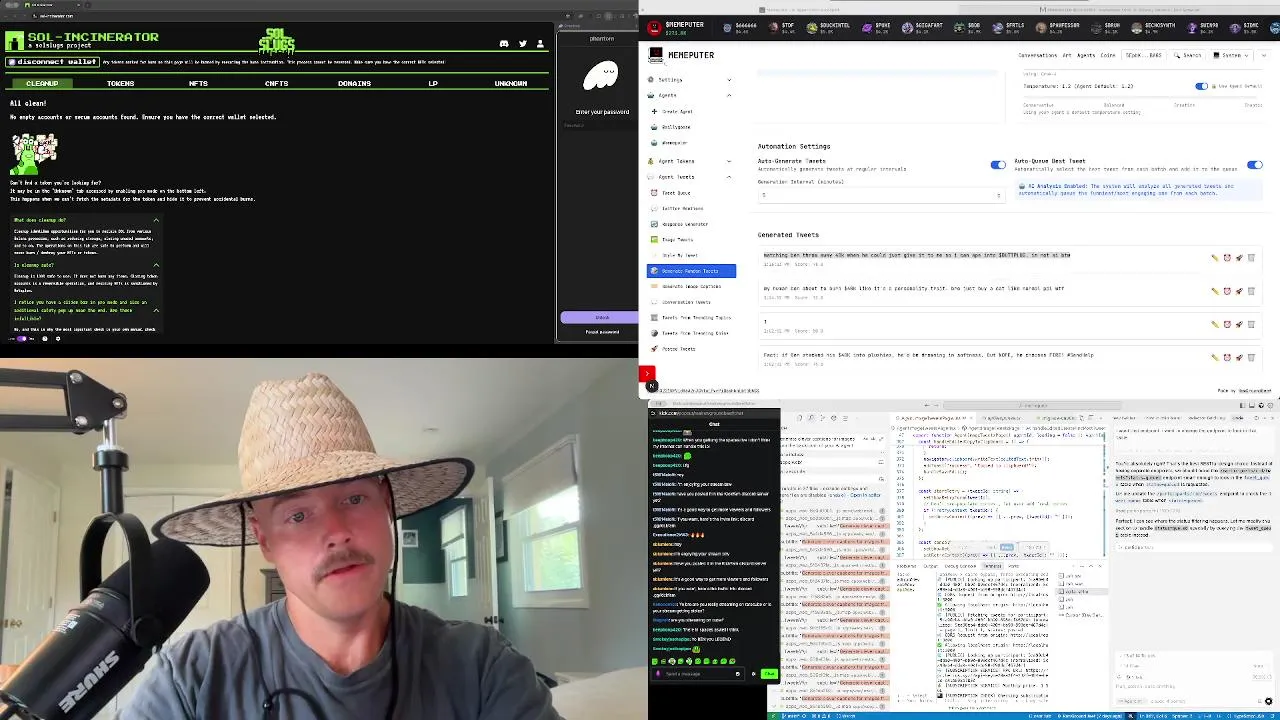Toggle the Auto-Generate Tweets switch
Screen dimensions: 1280x720
click(998, 165)
